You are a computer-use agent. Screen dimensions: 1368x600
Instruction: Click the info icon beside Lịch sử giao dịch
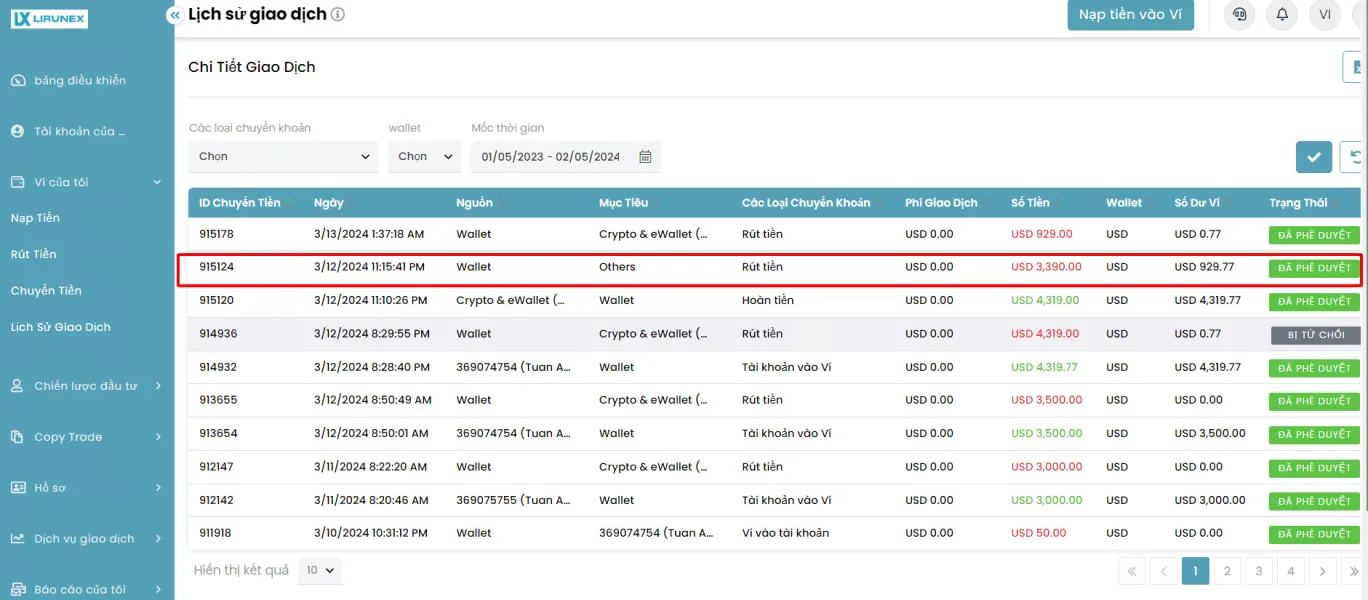click(338, 15)
